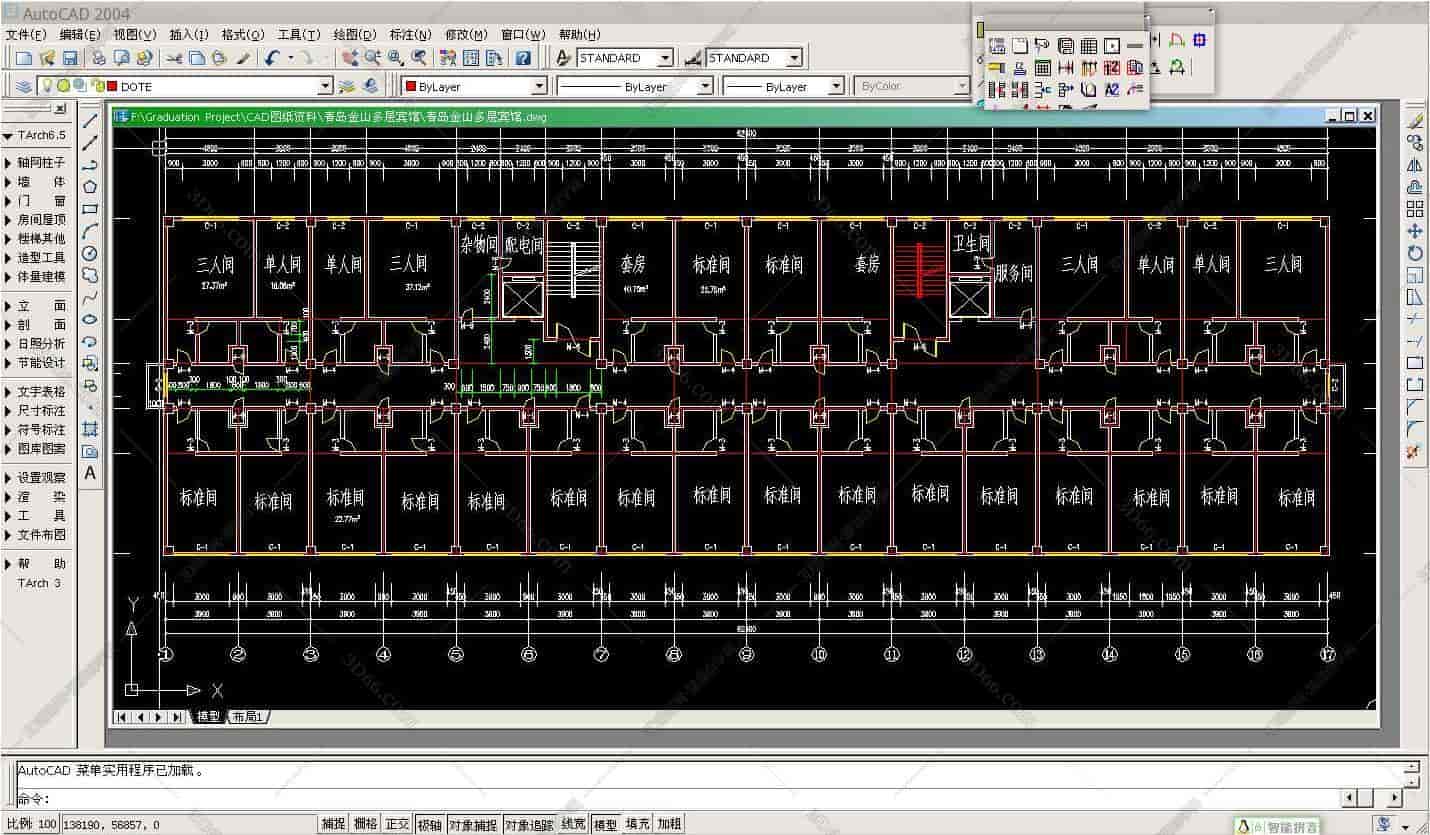Turn on 线宽 lineweight display
This screenshot has height=835, width=1430.
point(570,823)
